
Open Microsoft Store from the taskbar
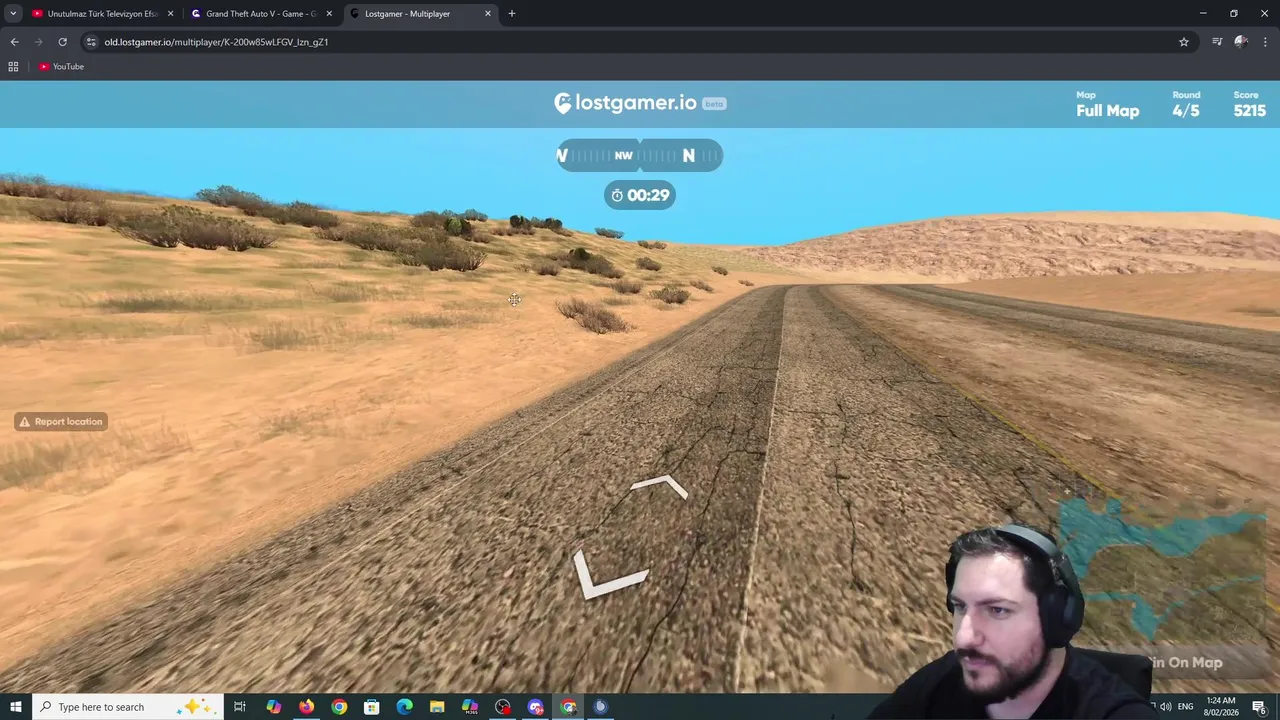coord(372,707)
